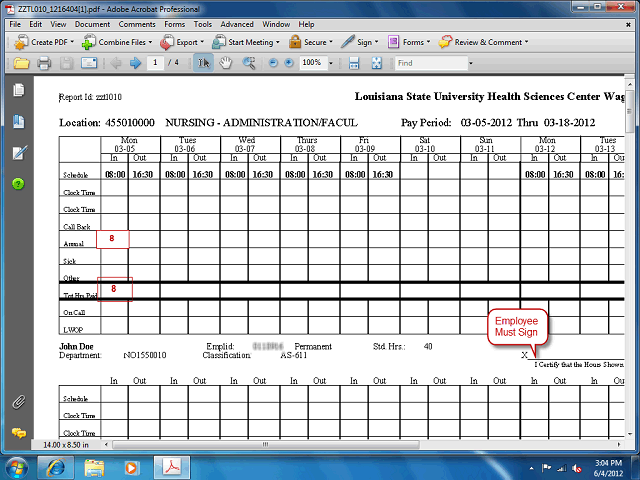Close the document with menu bar X
The width and height of the screenshot is (640, 480).
628,25
